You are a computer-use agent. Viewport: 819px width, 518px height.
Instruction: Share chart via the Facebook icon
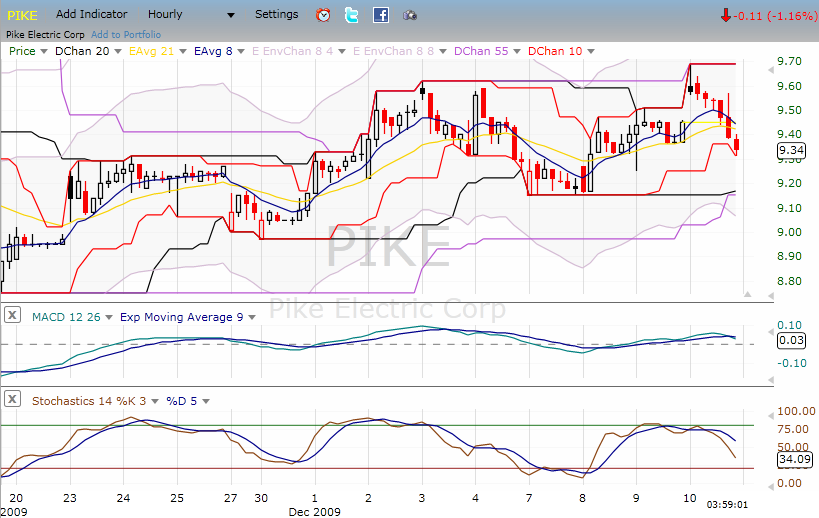point(381,15)
